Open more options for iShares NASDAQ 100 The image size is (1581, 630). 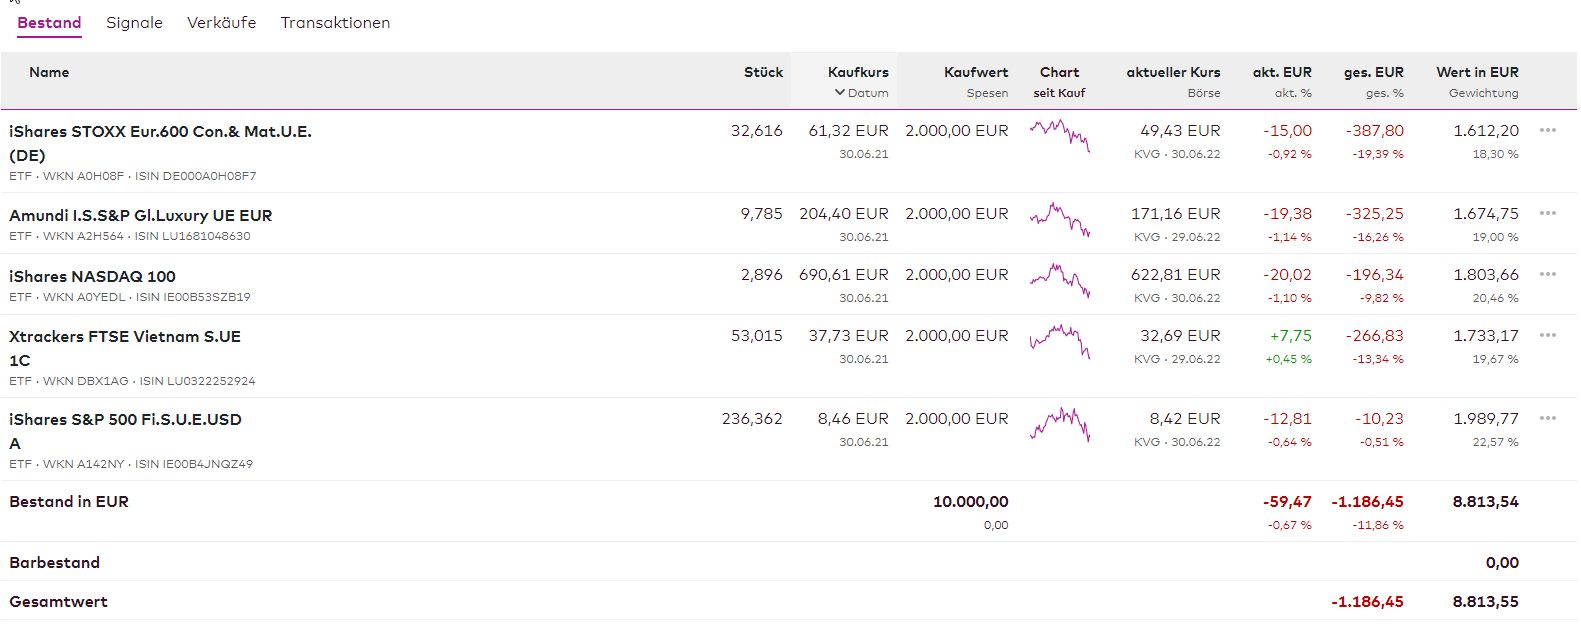pyautogui.click(x=1547, y=275)
